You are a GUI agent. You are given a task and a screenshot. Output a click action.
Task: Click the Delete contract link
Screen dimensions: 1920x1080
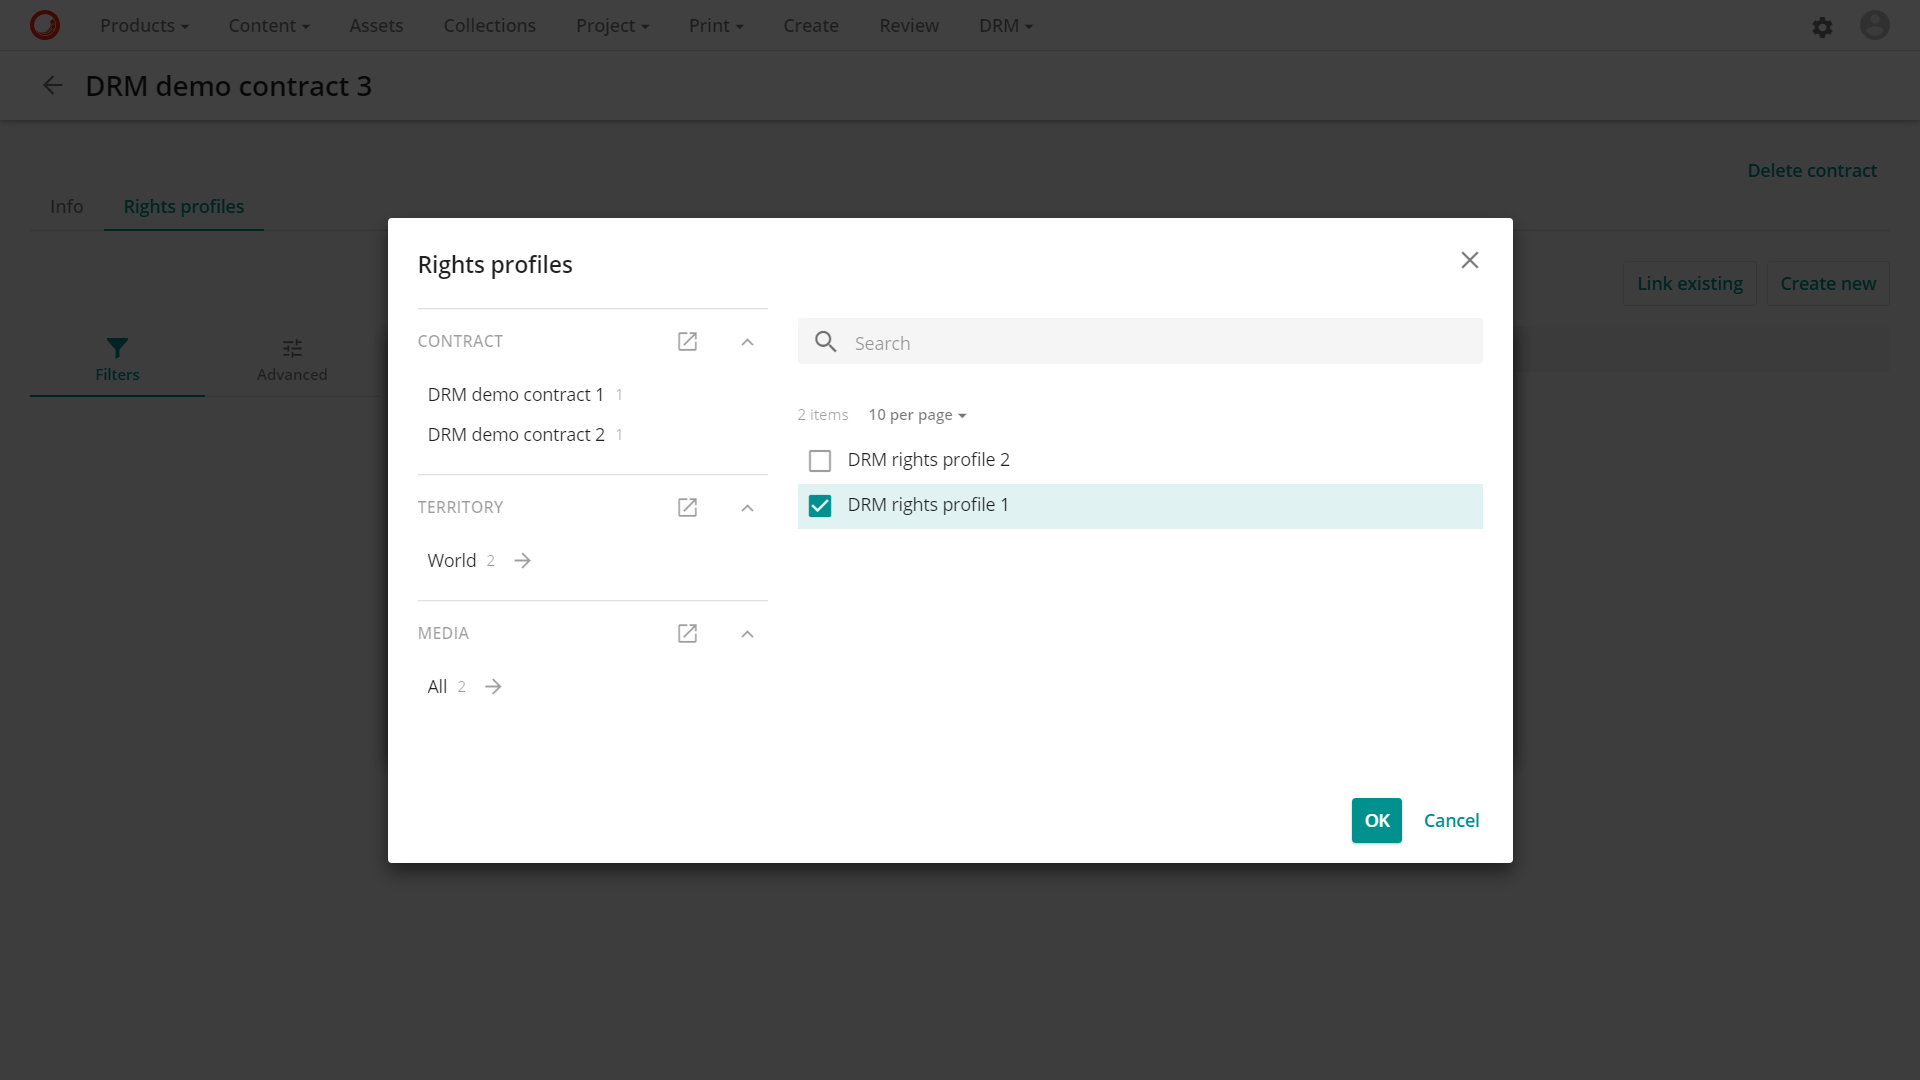click(x=1812, y=170)
